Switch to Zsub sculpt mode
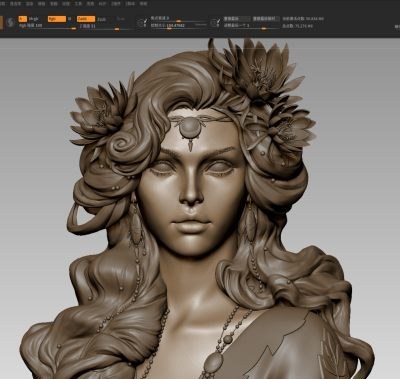Screen dimensions: 400x379 102,19
